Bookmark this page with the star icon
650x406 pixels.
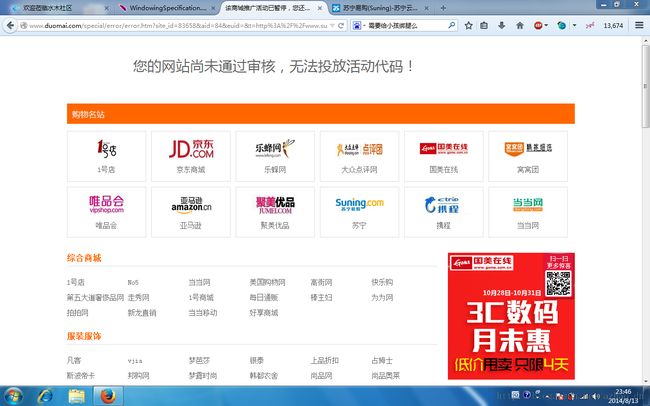click(x=468, y=26)
